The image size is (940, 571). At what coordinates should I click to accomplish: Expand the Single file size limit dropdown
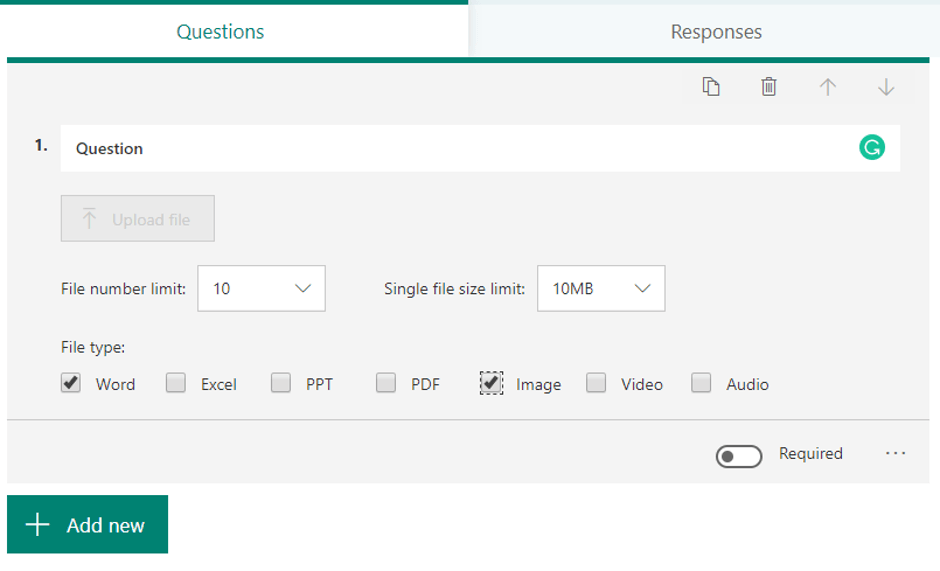tap(600, 288)
